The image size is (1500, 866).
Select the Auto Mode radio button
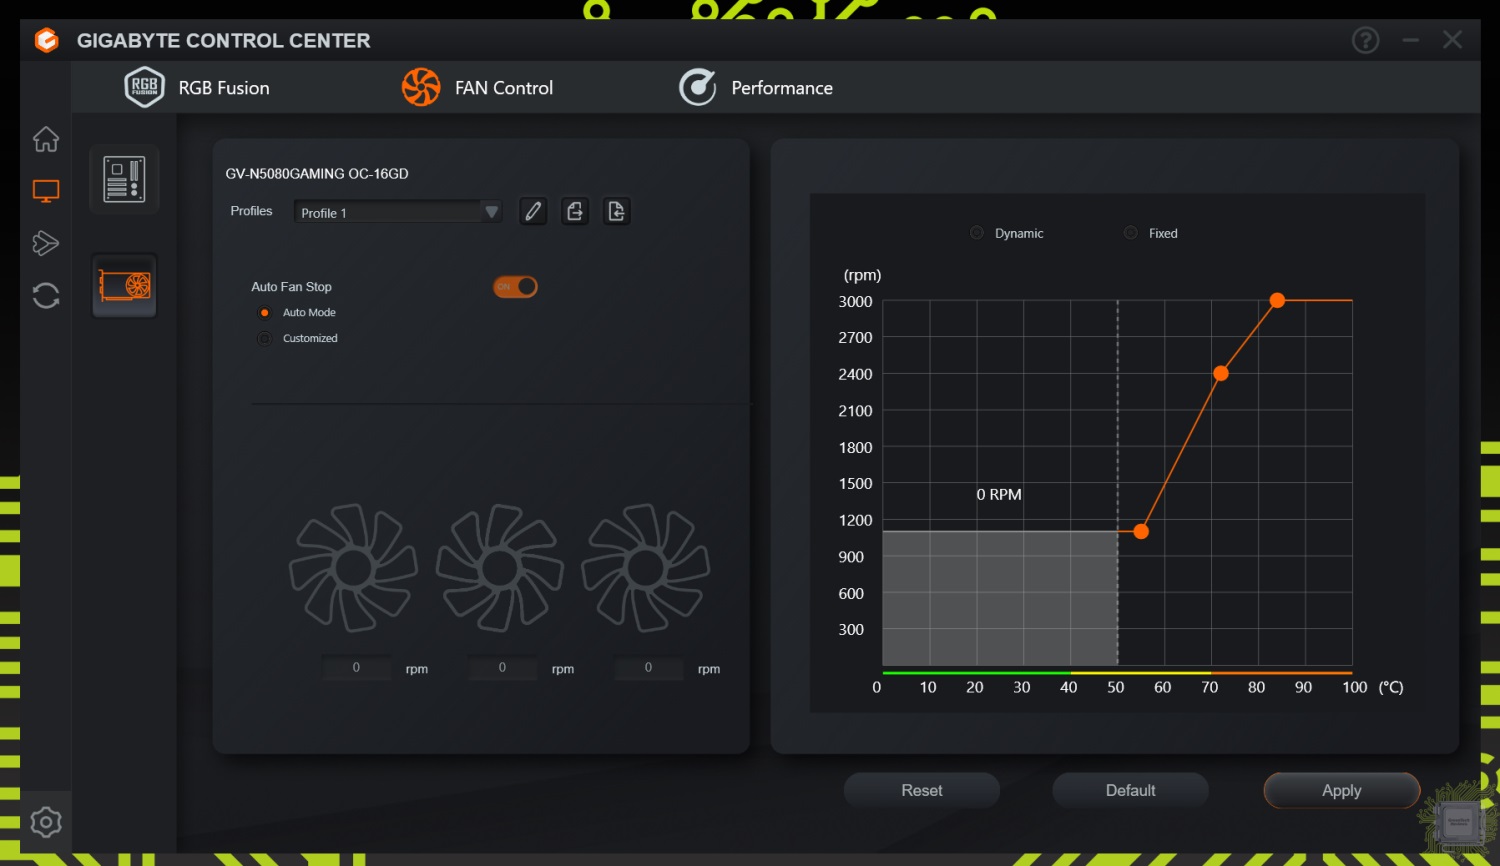265,313
